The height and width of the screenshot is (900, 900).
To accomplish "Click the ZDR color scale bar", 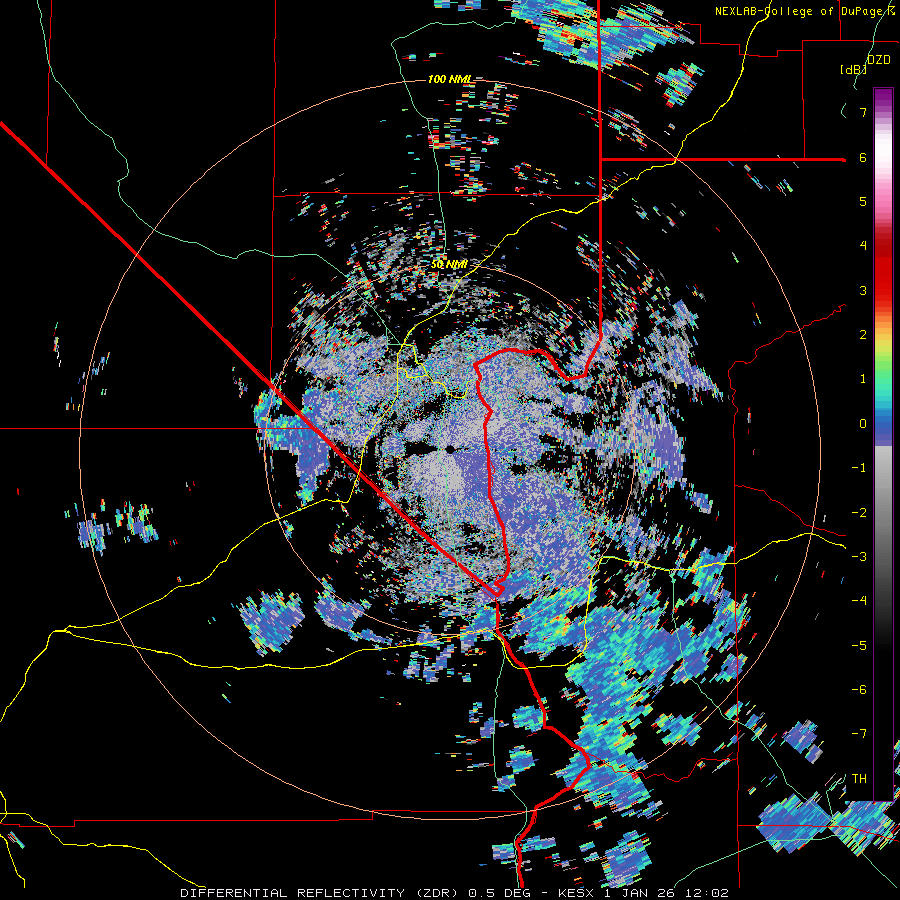I will [x=883, y=444].
